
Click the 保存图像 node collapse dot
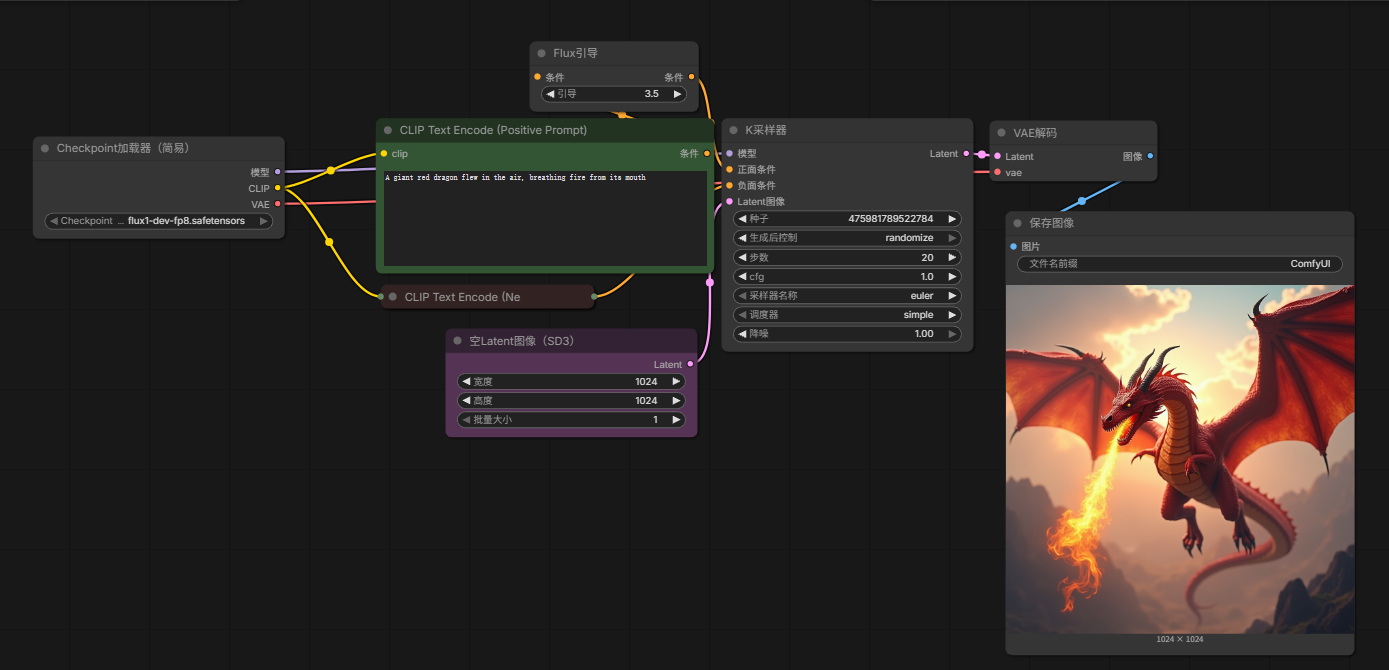coord(1018,223)
